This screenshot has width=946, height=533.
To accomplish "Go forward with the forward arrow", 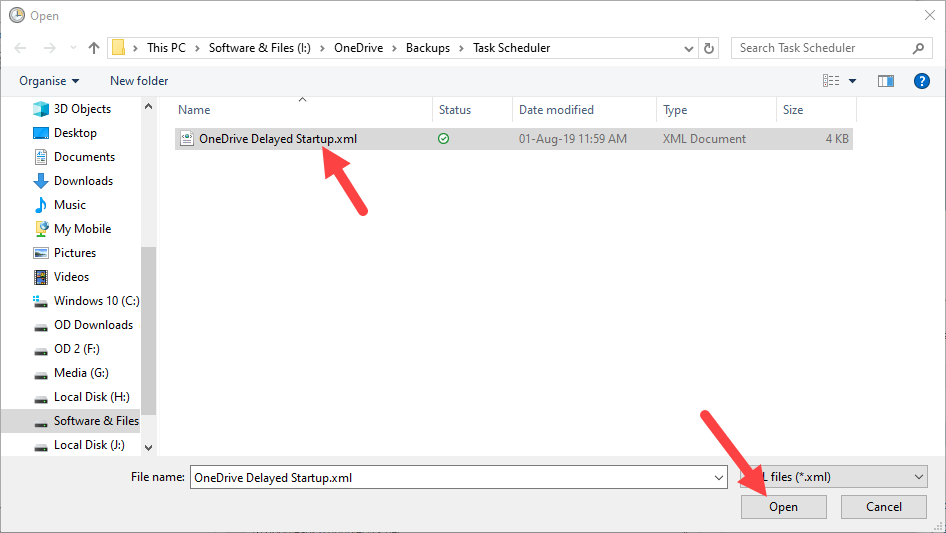I will tap(49, 48).
